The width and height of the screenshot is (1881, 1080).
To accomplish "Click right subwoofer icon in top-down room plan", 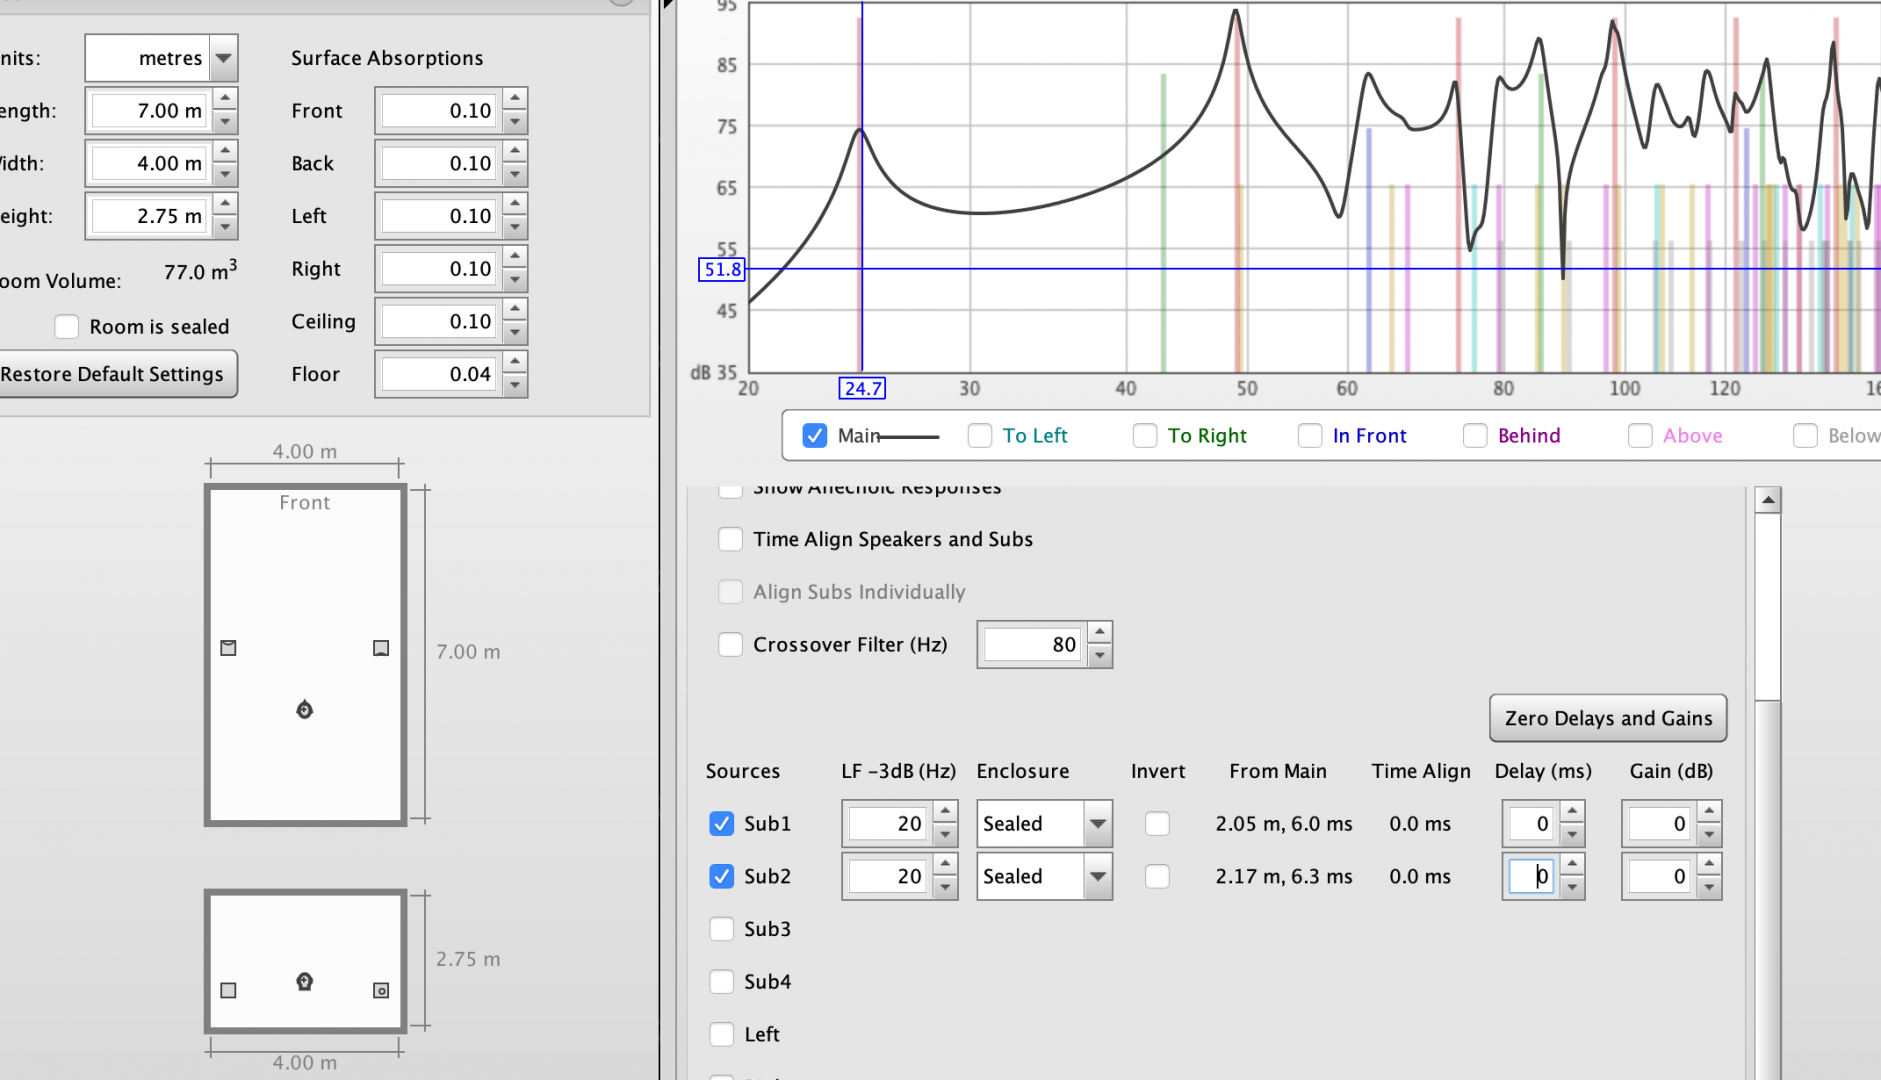I will pos(381,648).
